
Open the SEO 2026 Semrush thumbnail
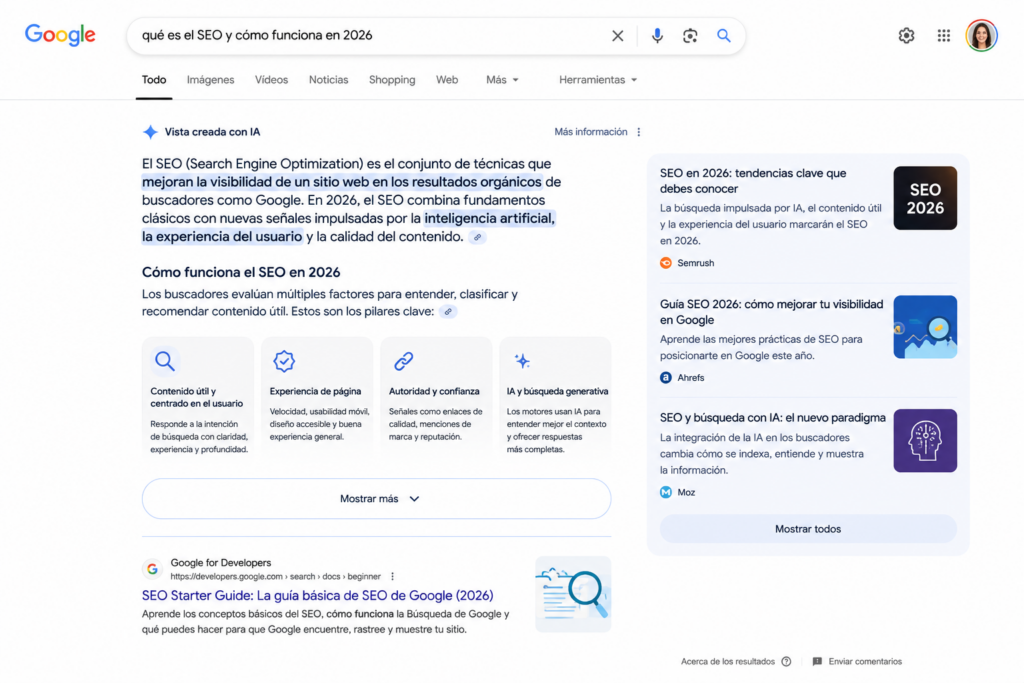tap(925, 198)
